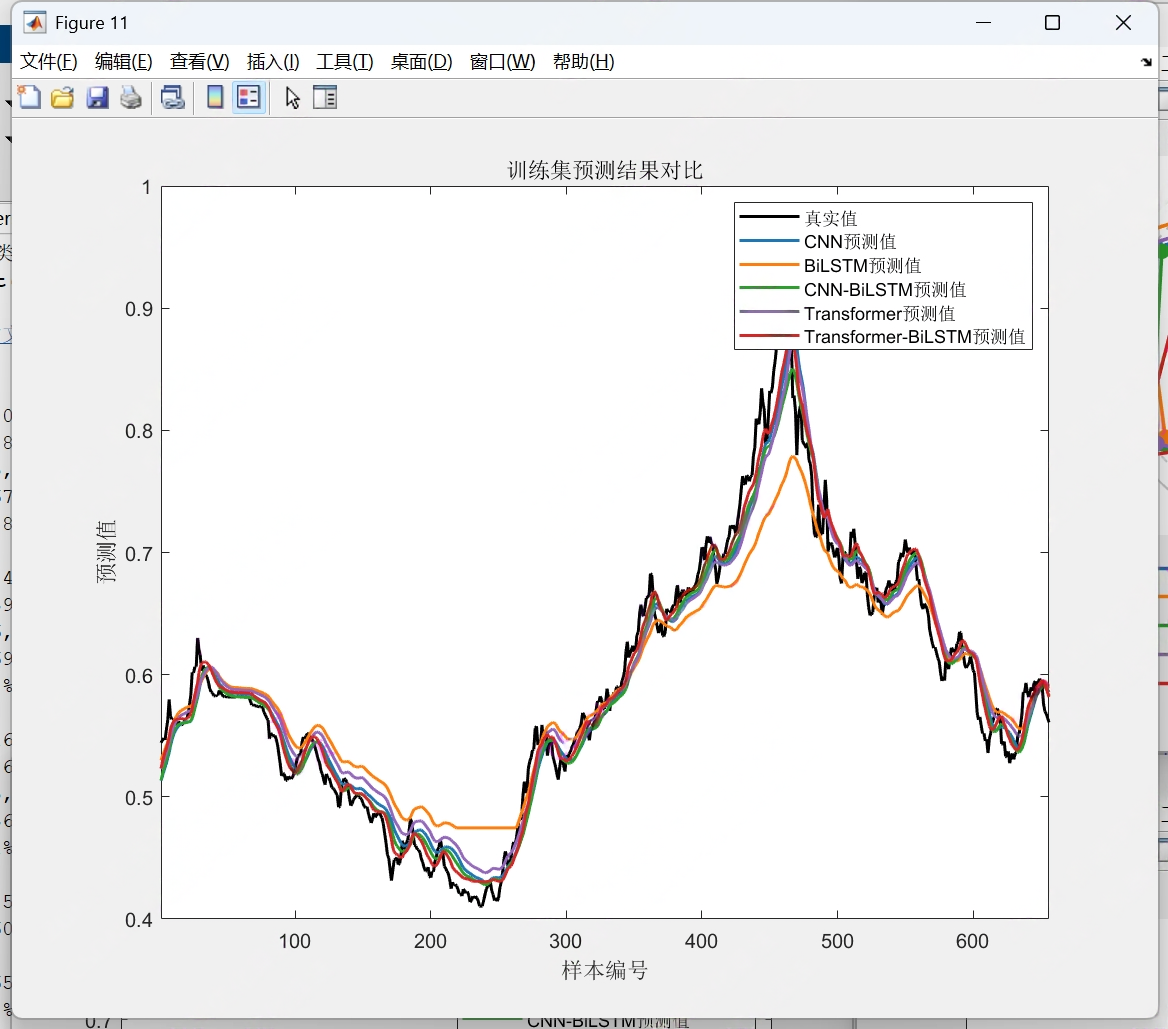This screenshot has height=1029, width=1168.
Task: Click the MATLAB logo in title bar
Action: pyautogui.click(x=34, y=23)
